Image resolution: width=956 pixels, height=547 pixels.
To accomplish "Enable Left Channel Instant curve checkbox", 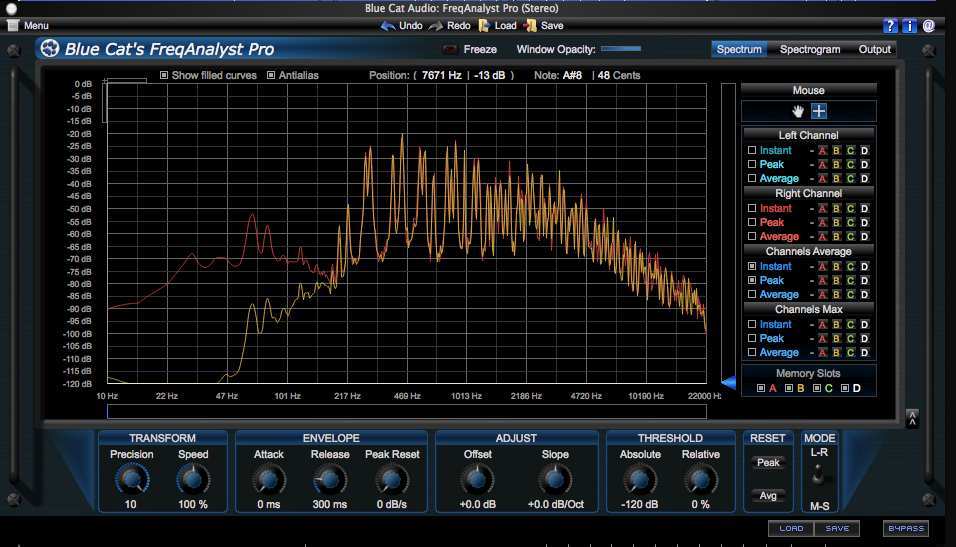I will coord(752,151).
